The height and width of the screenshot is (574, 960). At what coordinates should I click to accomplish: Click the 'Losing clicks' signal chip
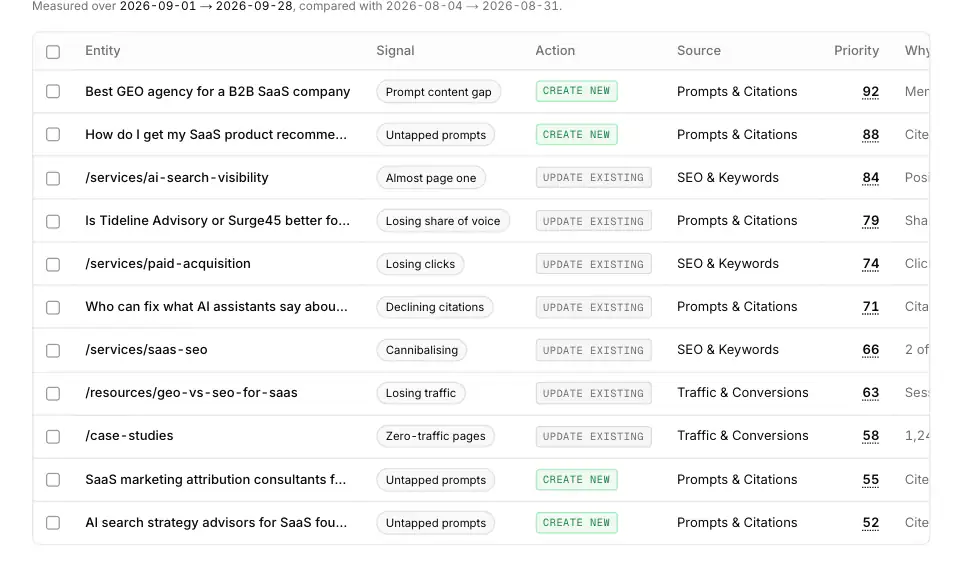[x=420, y=264]
